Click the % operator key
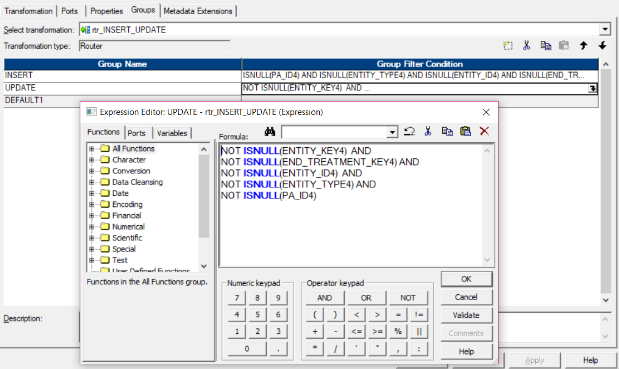 click(398, 332)
